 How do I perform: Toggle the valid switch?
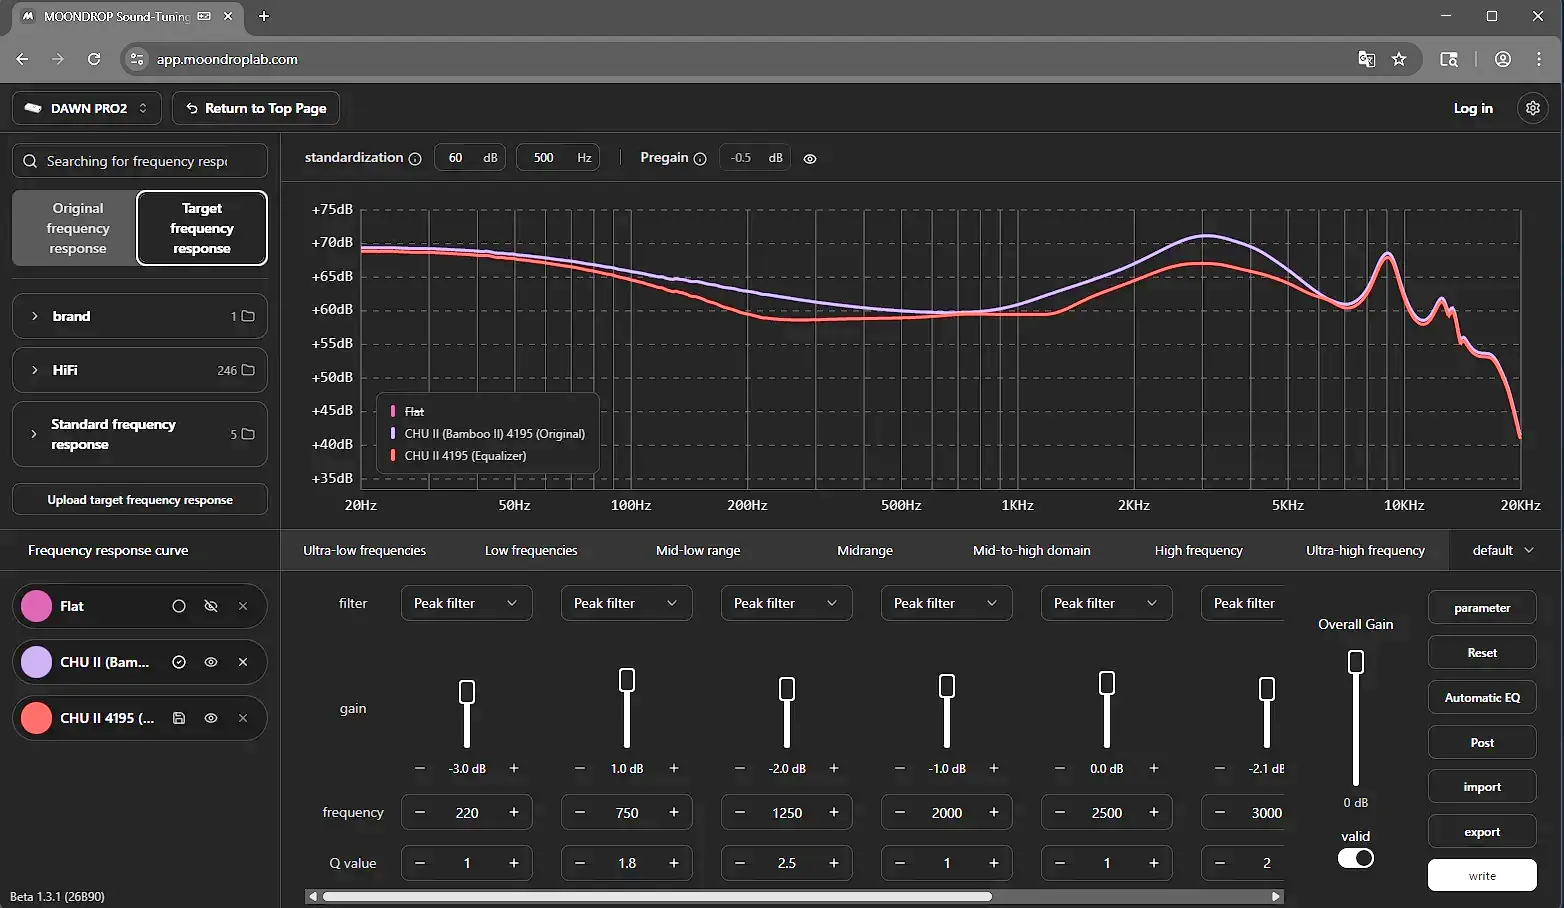(x=1356, y=858)
